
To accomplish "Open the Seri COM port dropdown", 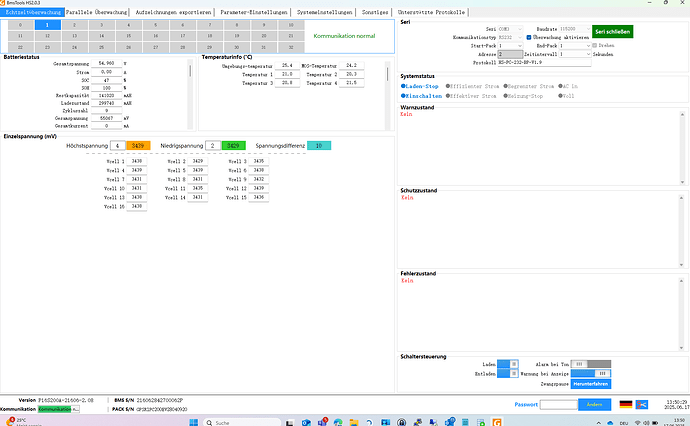I will click(x=510, y=29).
